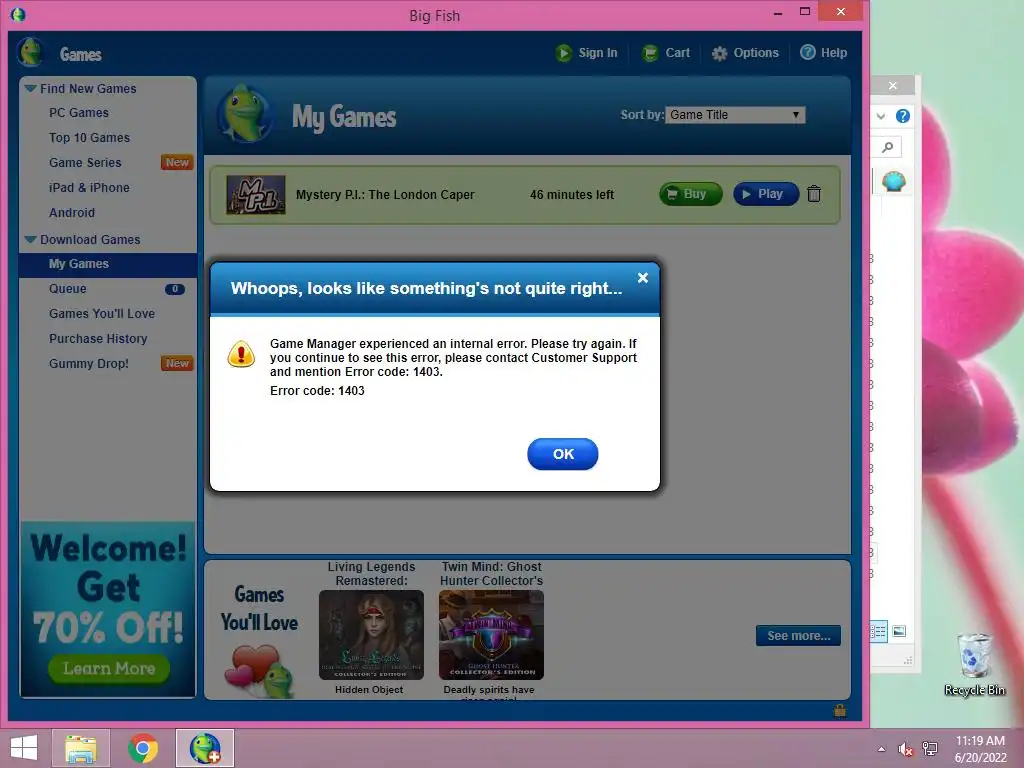Open the Sort by Game Title dropdown
Screen dimensions: 1024x768
(735, 115)
